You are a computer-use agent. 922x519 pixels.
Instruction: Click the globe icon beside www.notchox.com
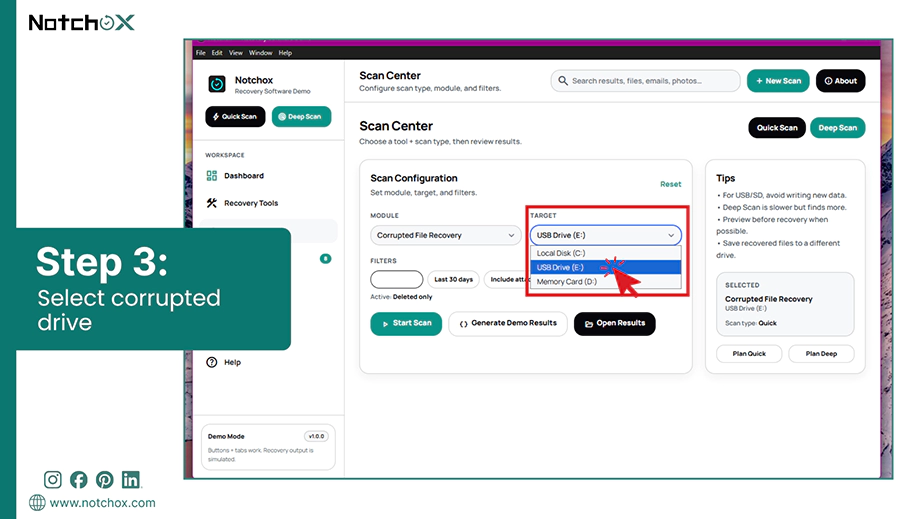click(37, 503)
